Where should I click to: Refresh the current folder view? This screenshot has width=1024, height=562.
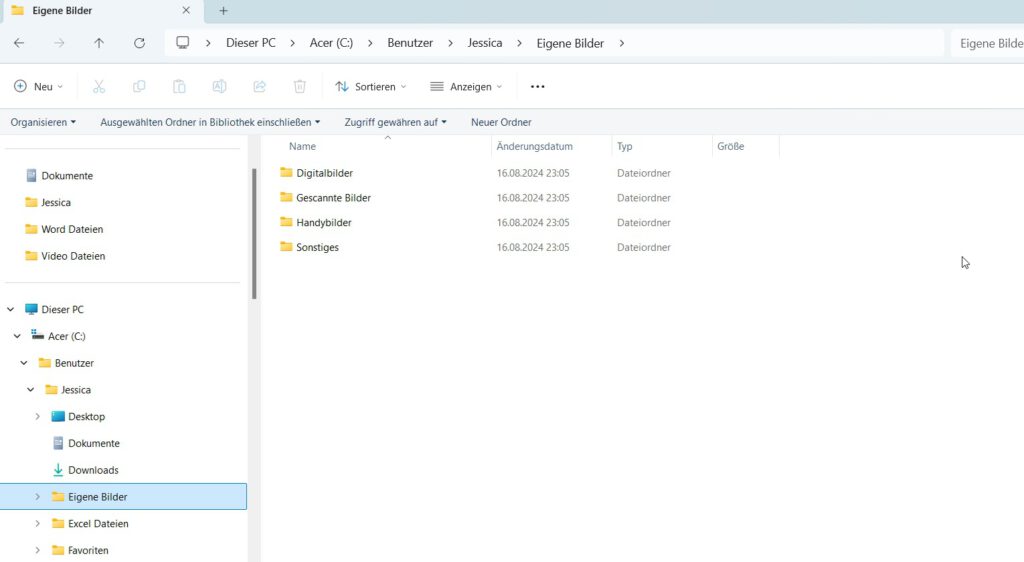point(139,43)
